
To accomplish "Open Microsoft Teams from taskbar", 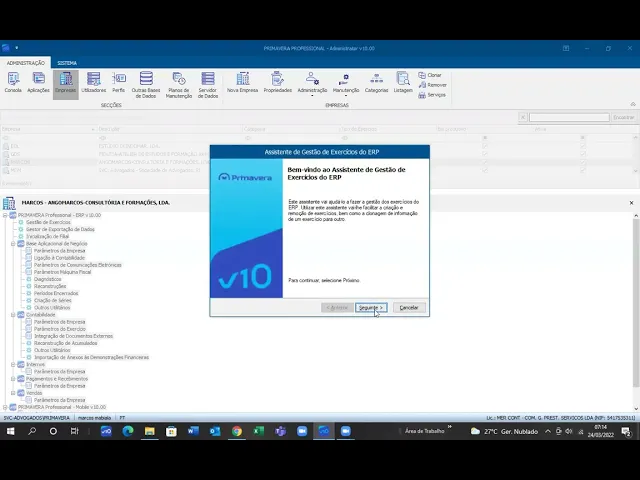I will click(280, 431).
